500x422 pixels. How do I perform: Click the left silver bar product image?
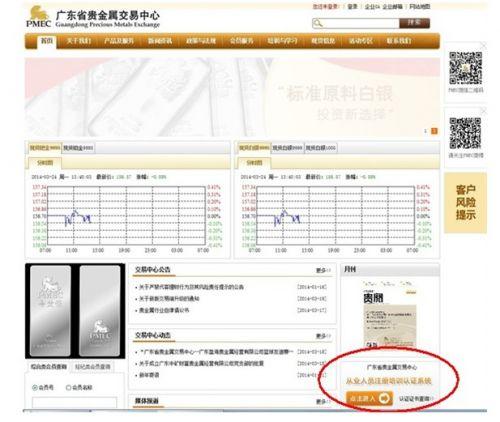[x=50, y=311]
